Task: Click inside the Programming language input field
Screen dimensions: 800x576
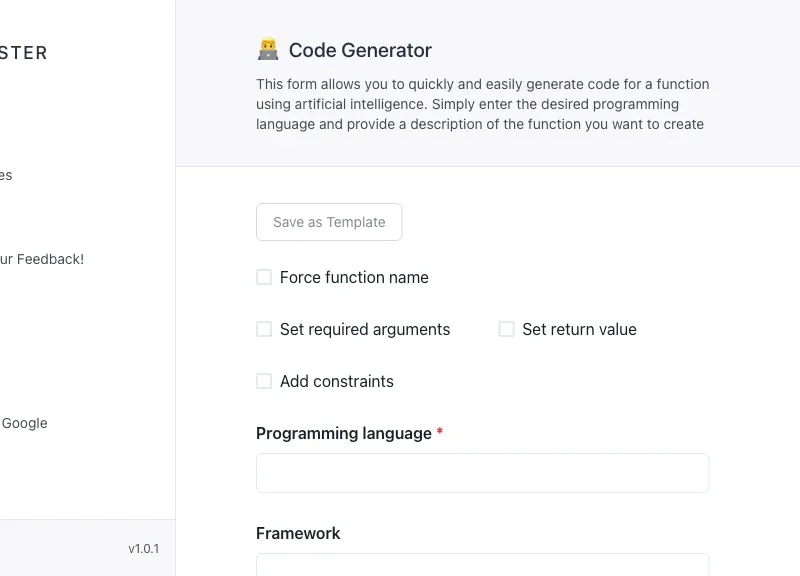Action: coord(482,472)
